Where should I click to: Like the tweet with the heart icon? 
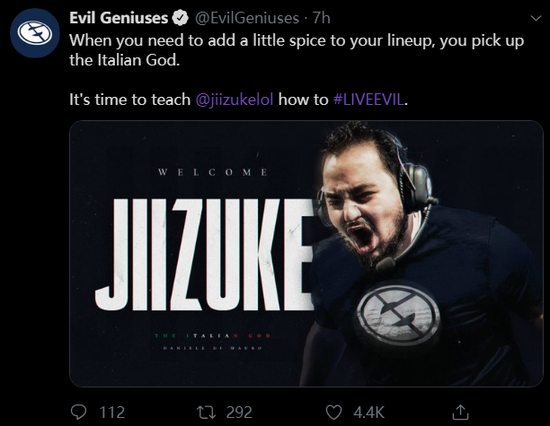tap(334, 412)
